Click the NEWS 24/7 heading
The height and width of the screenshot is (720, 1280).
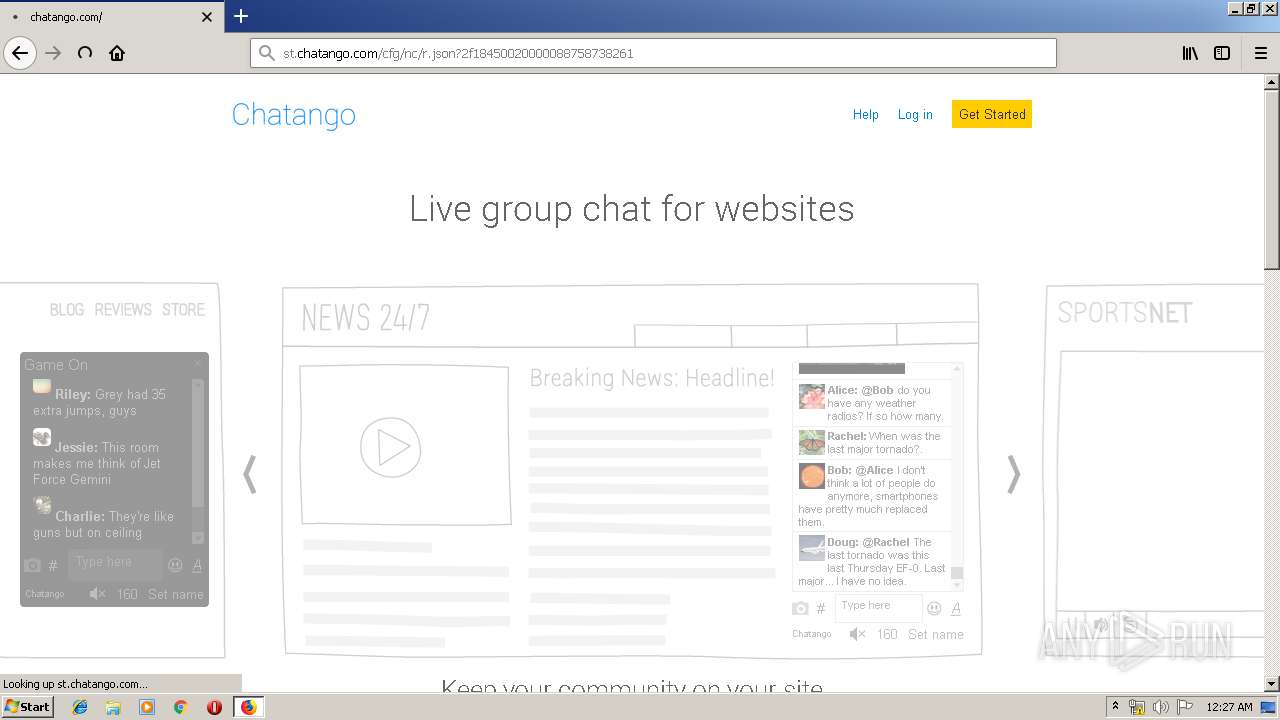[x=366, y=318]
